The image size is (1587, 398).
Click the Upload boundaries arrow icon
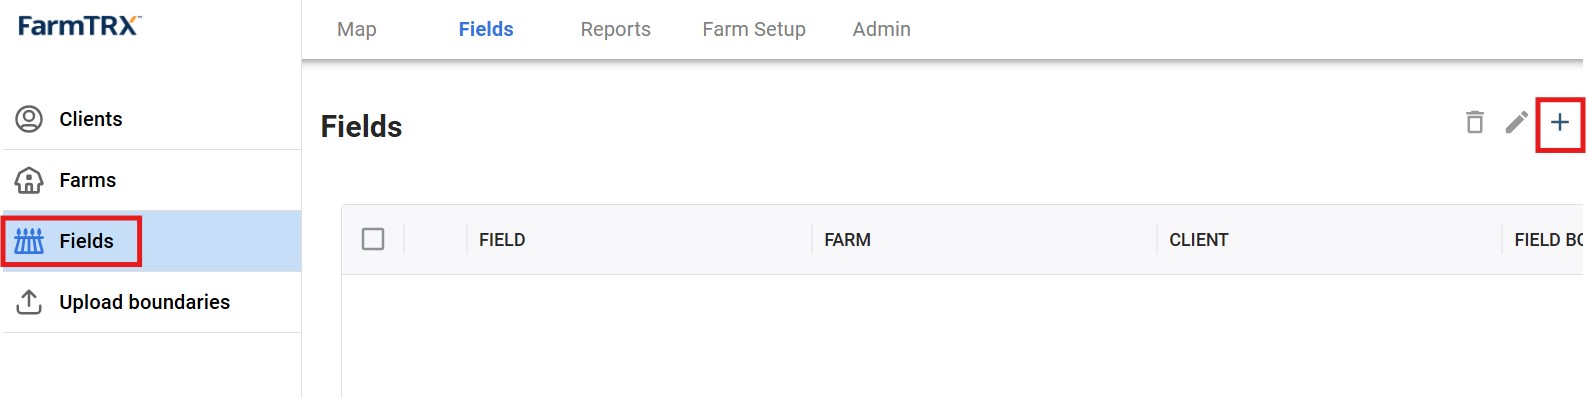click(x=29, y=302)
